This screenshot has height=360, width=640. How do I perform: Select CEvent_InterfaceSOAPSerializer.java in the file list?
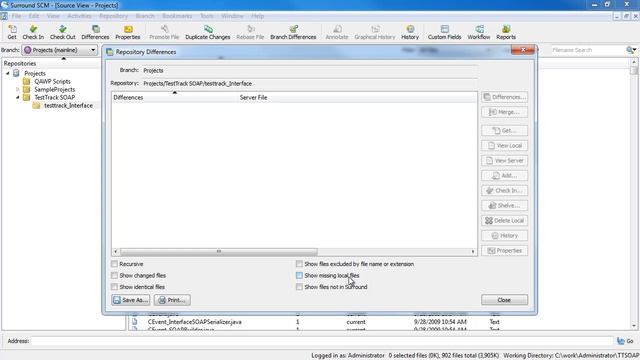[x=195, y=322]
